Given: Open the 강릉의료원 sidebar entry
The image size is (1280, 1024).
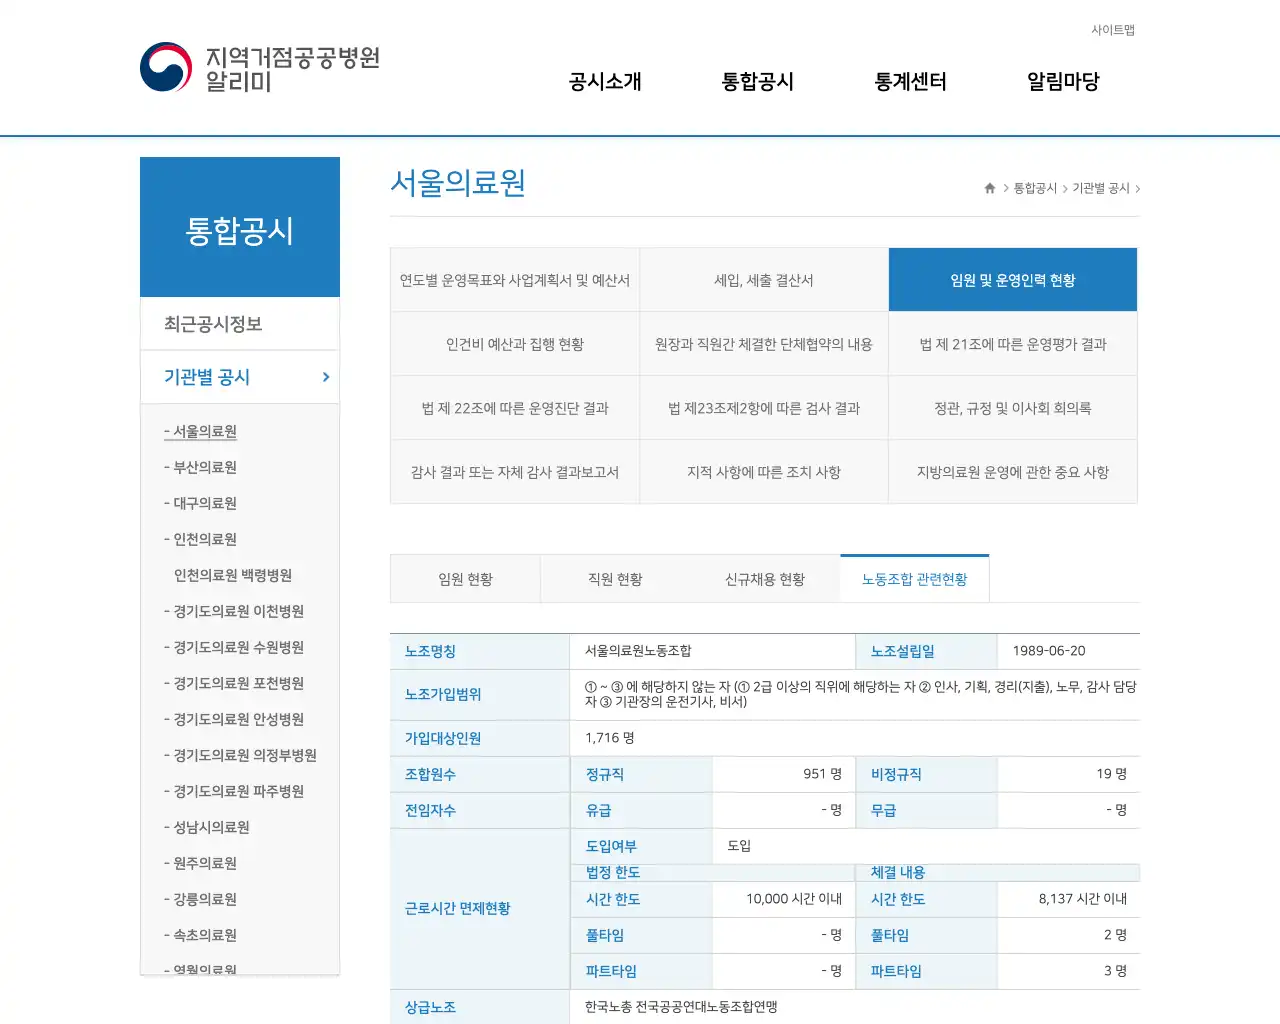Looking at the screenshot, I should tap(202, 899).
